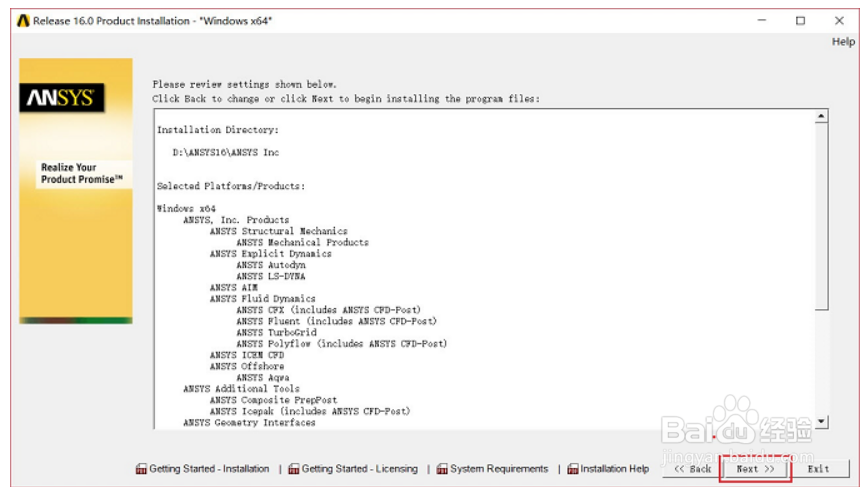Minimize the installer window

[x=762, y=21]
